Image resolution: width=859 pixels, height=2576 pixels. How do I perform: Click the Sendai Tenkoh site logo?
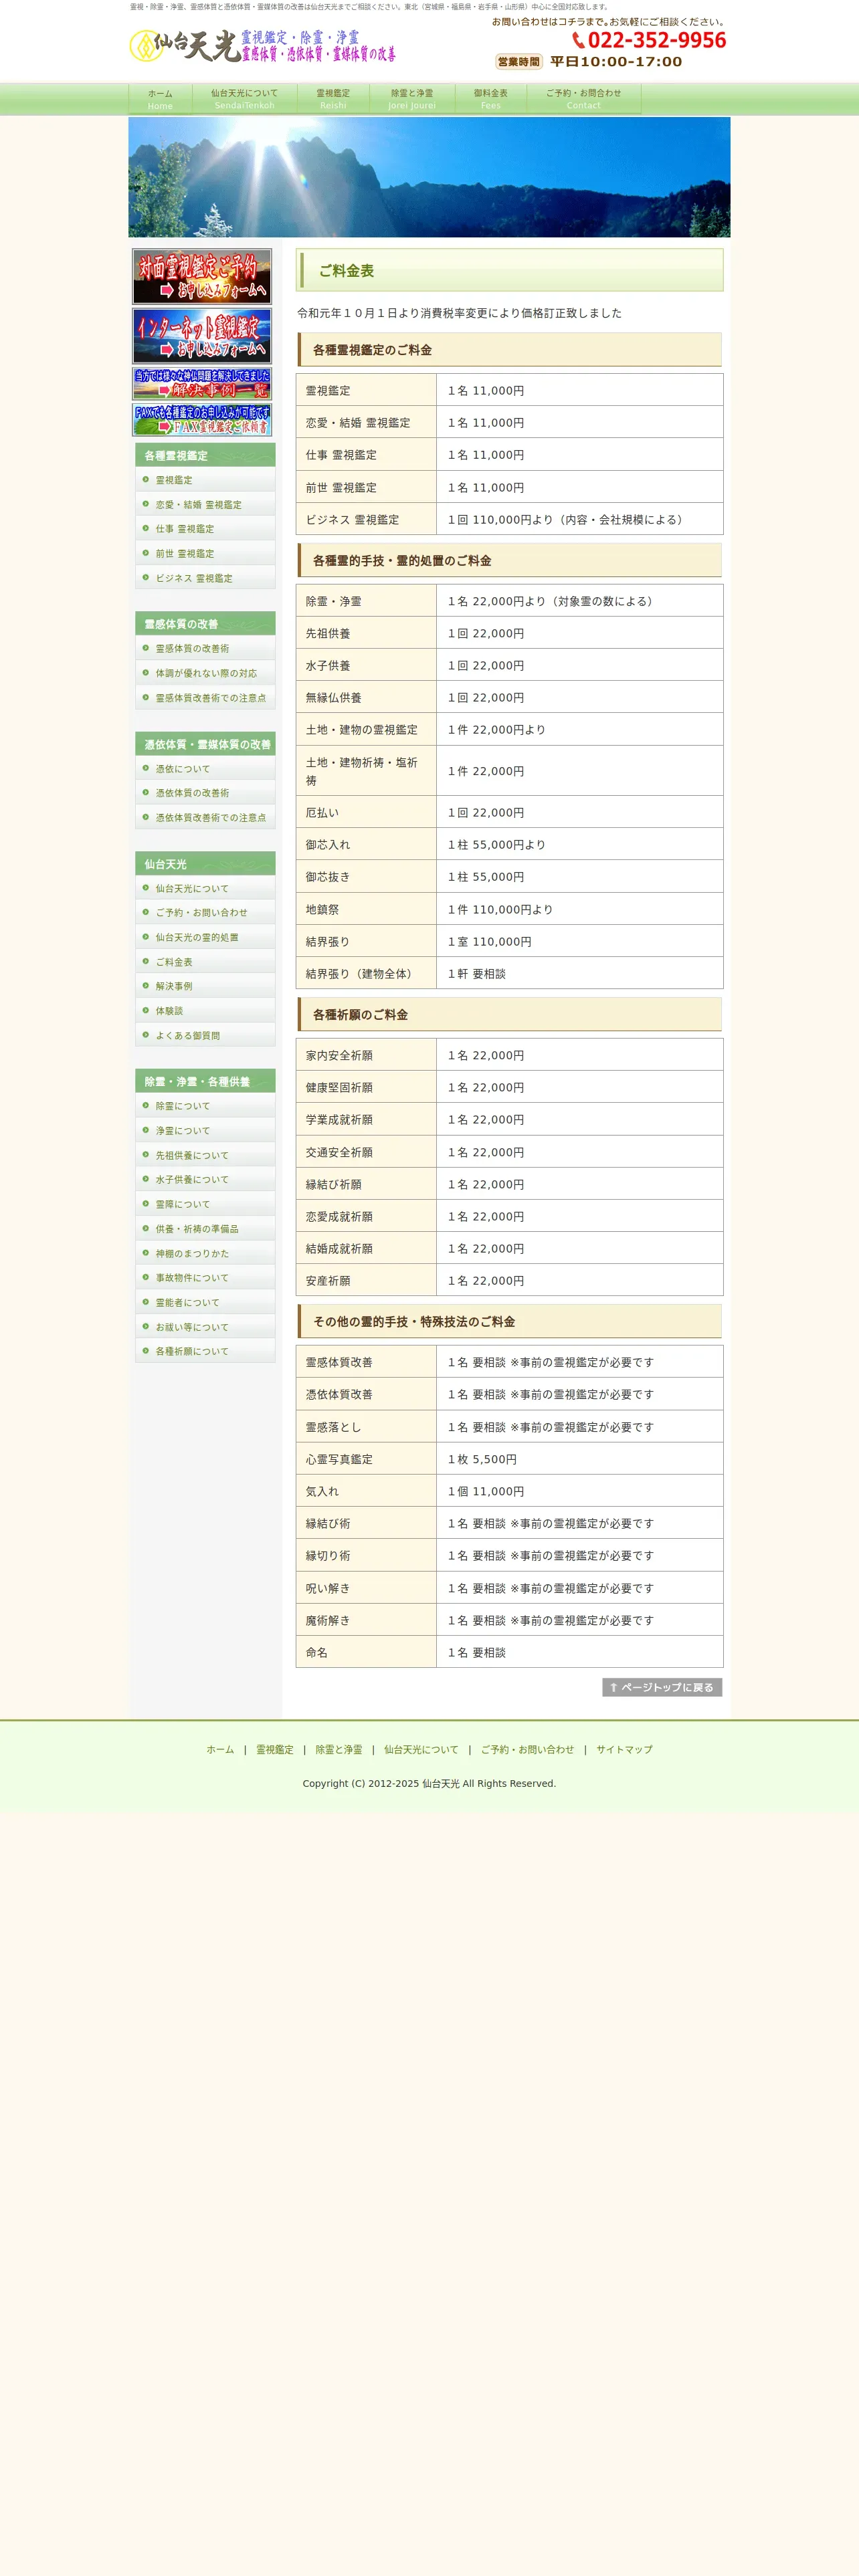click(x=263, y=45)
